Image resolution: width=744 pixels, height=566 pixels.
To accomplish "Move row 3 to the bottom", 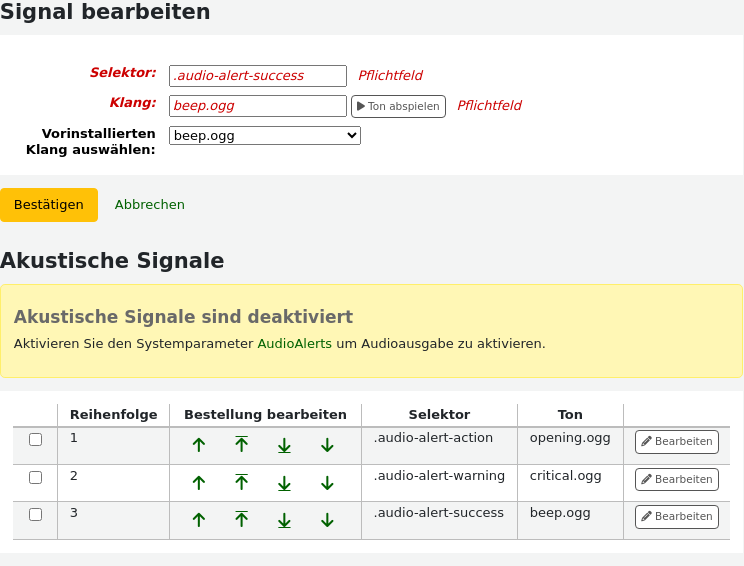I will pyautogui.click(x=284, y=520).
